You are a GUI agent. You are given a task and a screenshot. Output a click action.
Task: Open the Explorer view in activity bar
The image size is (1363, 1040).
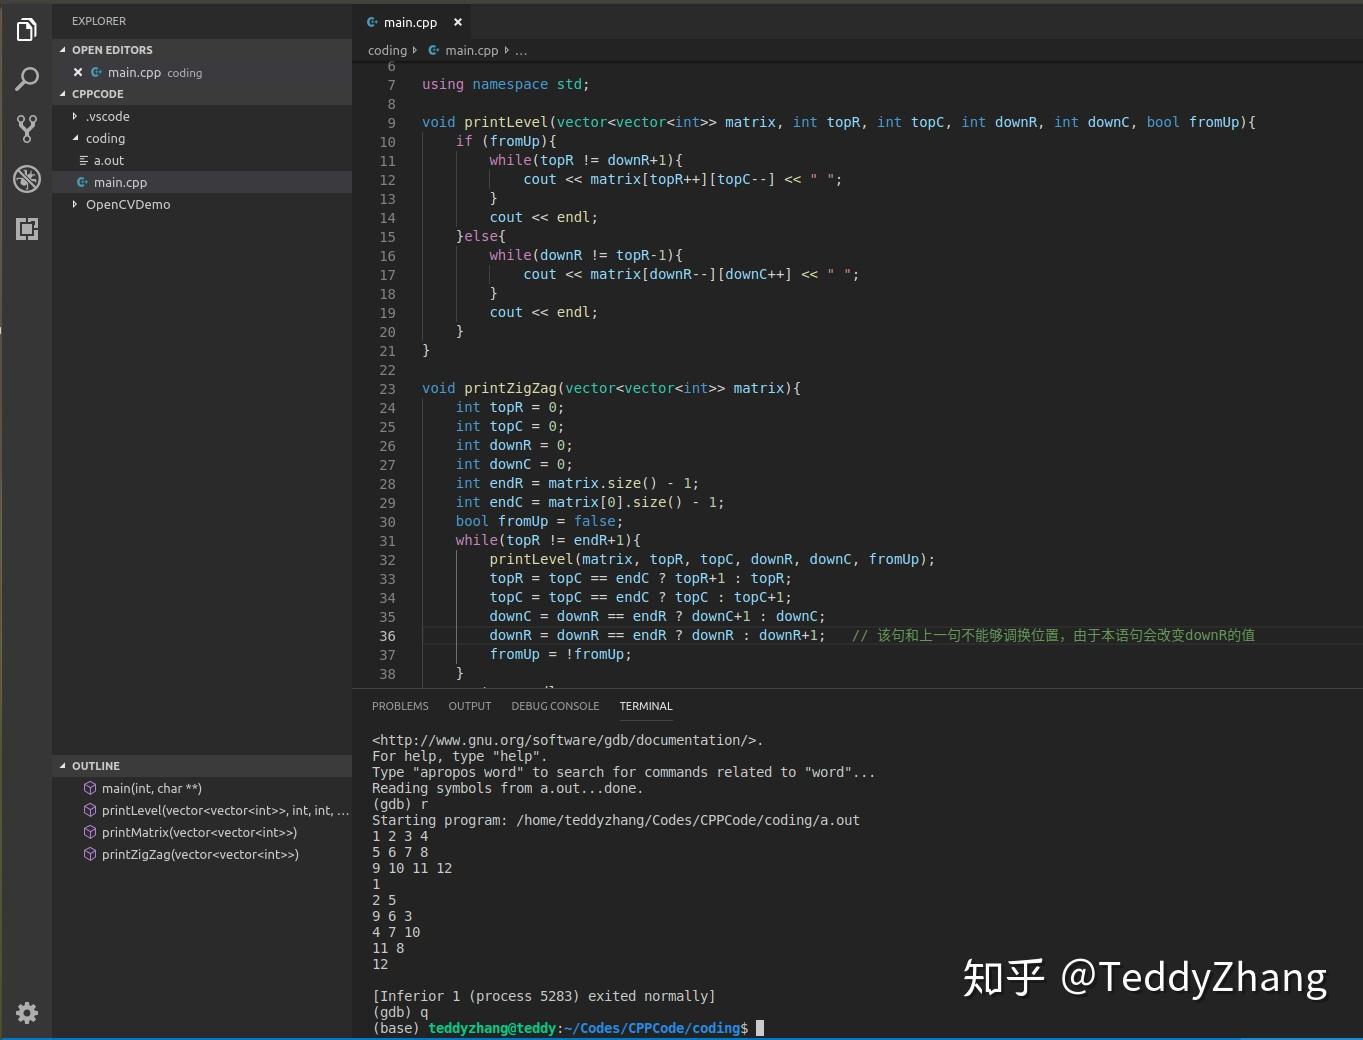click(x=27, y=30)
